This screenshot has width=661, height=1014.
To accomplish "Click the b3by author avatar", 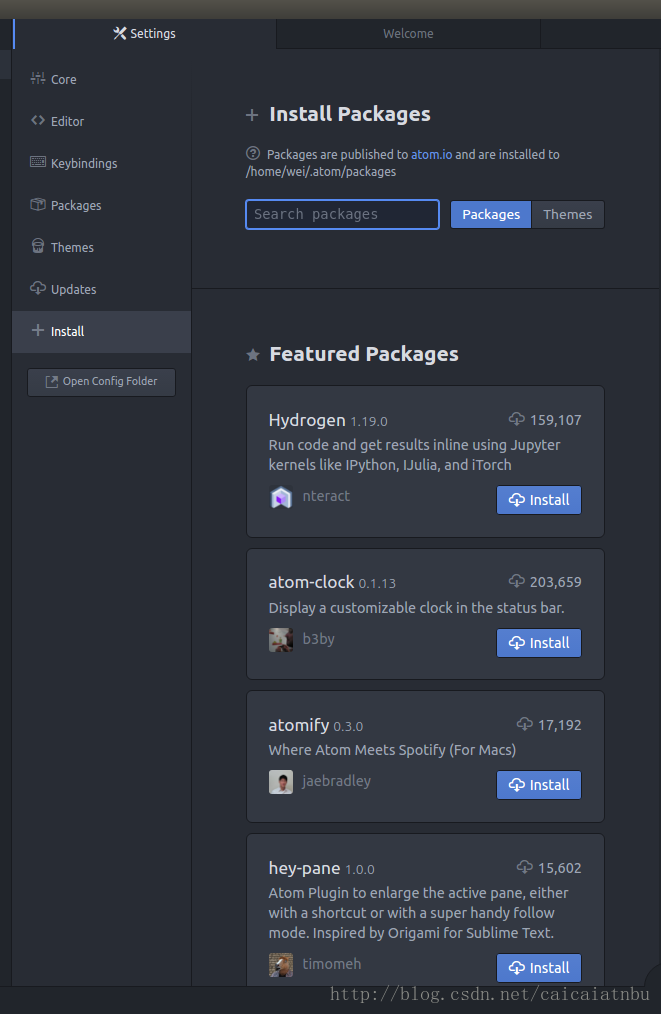I will click(281, 640).
